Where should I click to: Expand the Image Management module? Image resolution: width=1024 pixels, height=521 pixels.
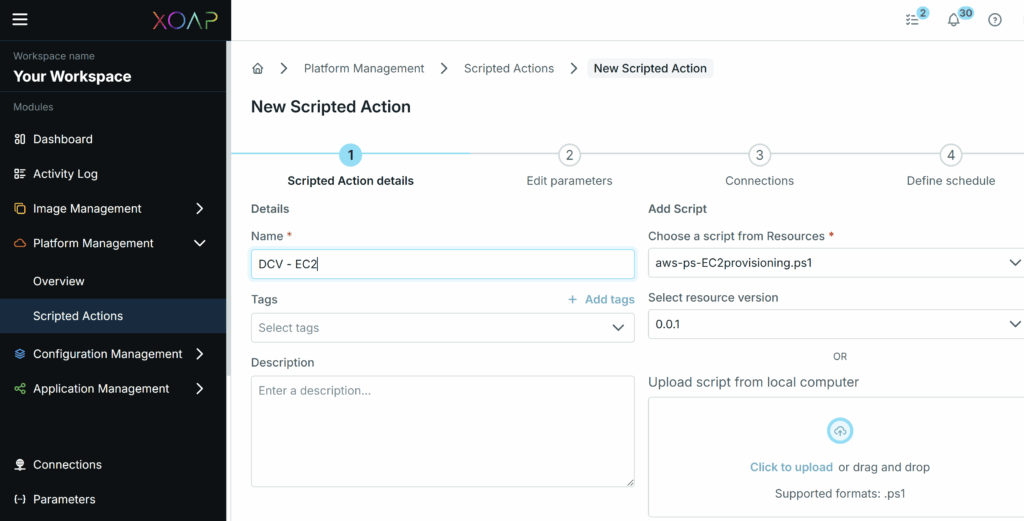coord(199,208)
